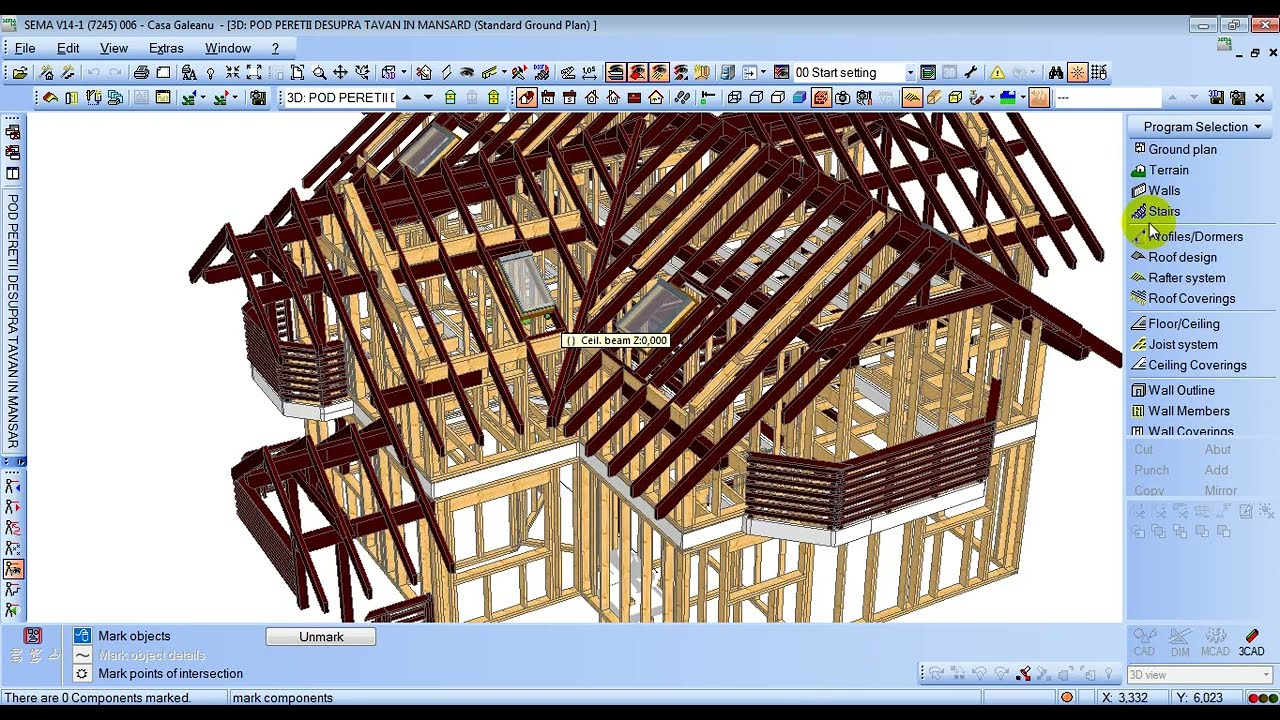Screen dimensions: 1280x720
Task: Select Mark points of intersection option
Action: [170, 674]
